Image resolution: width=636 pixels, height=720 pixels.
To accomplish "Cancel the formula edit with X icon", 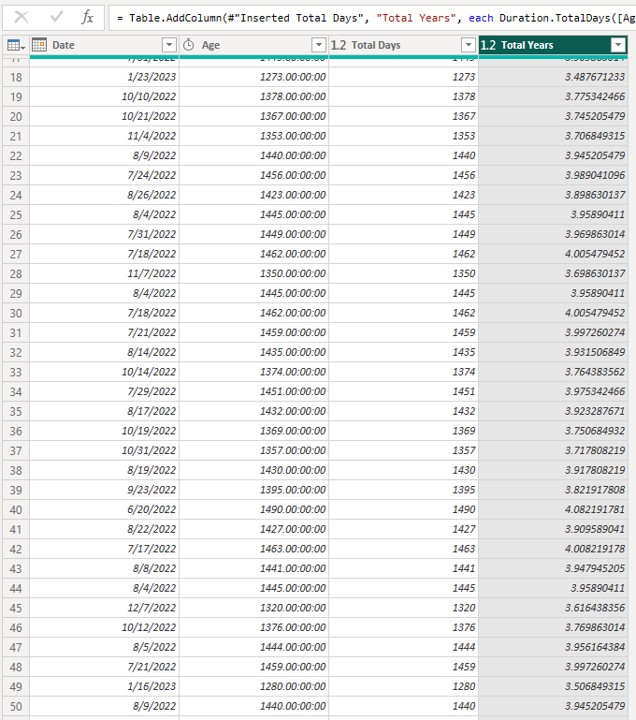I will (21, 17).
